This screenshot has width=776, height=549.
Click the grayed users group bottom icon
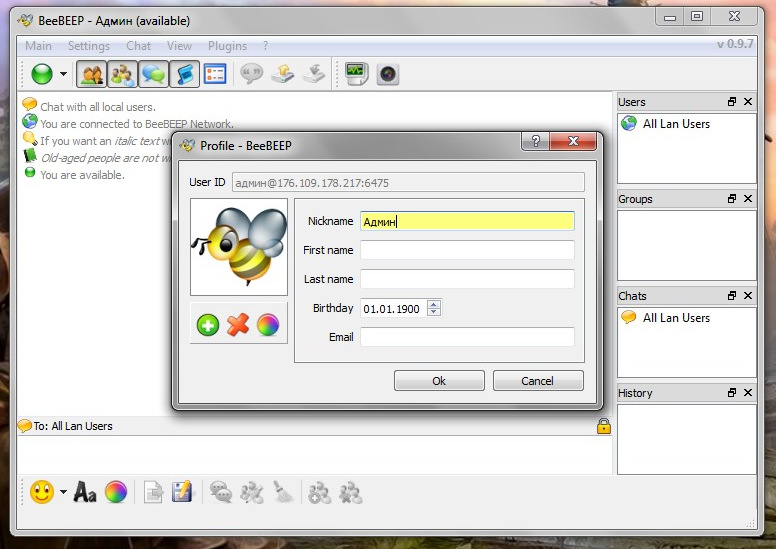(252, 492)
